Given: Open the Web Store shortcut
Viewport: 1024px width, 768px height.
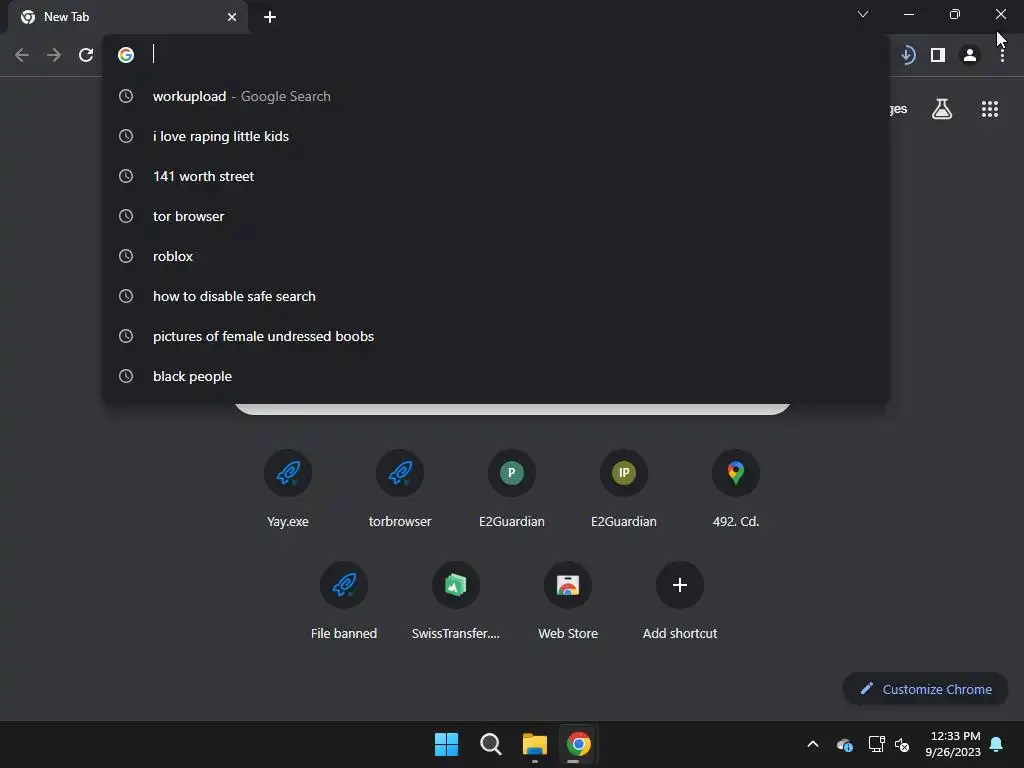Looking at the screenshot, I should click(x=568, y=601).
